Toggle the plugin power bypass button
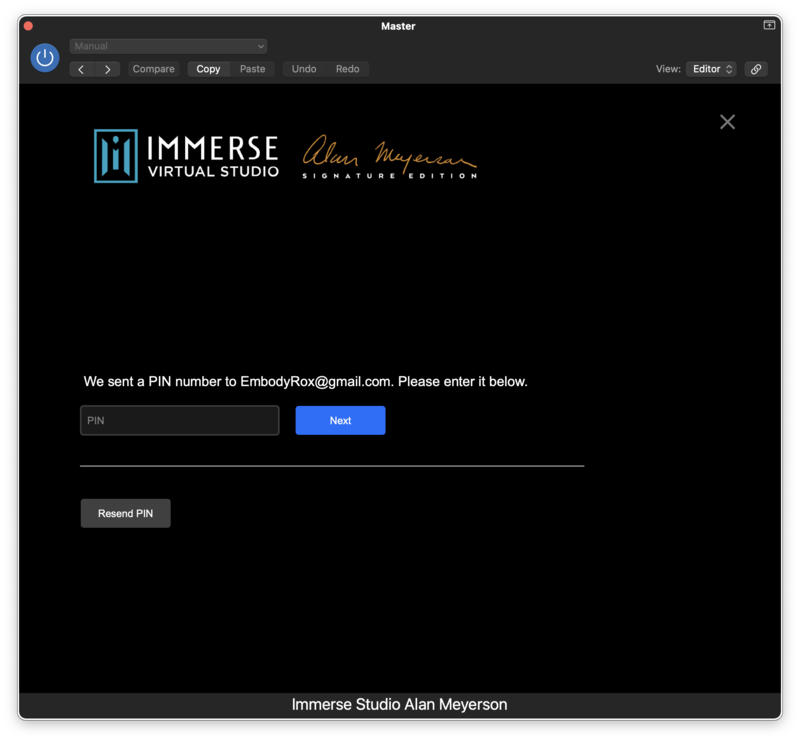 coord(44,58)
